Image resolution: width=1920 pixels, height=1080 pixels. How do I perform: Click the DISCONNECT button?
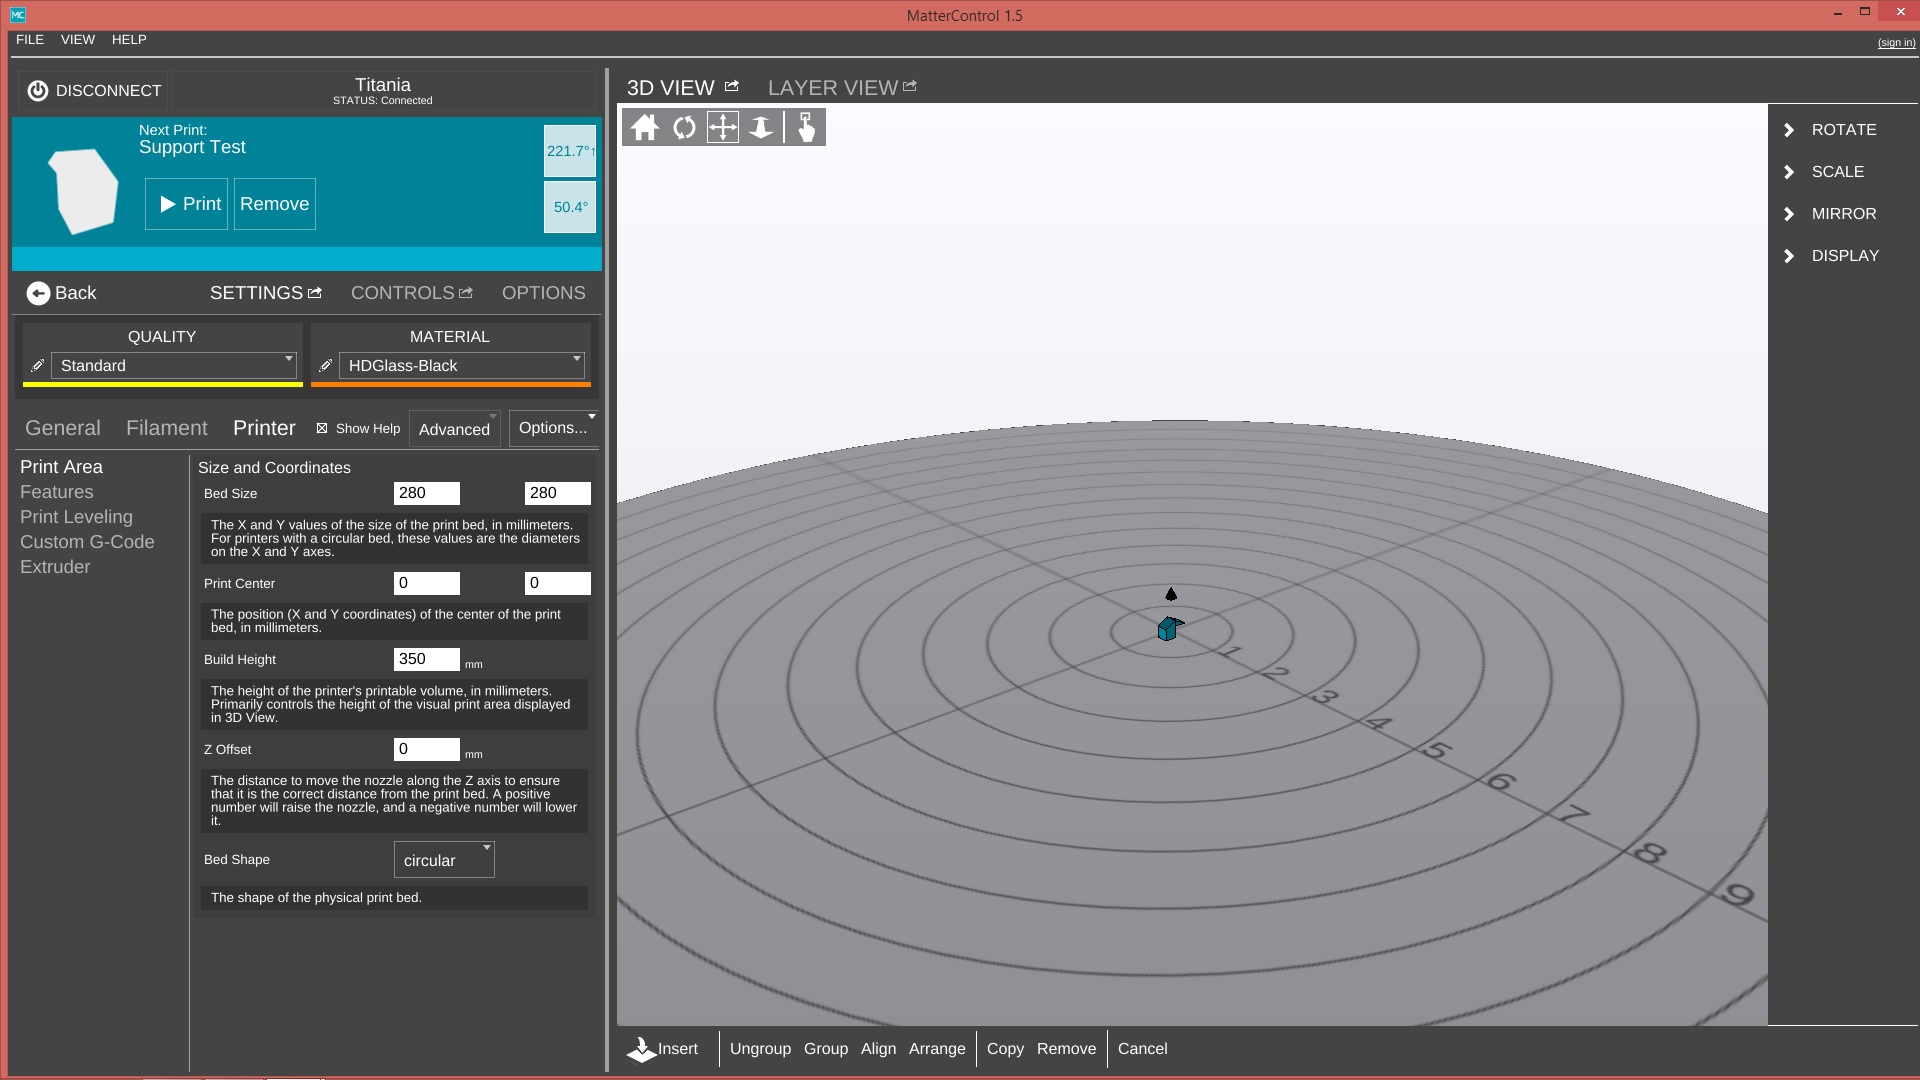point(94,91)
